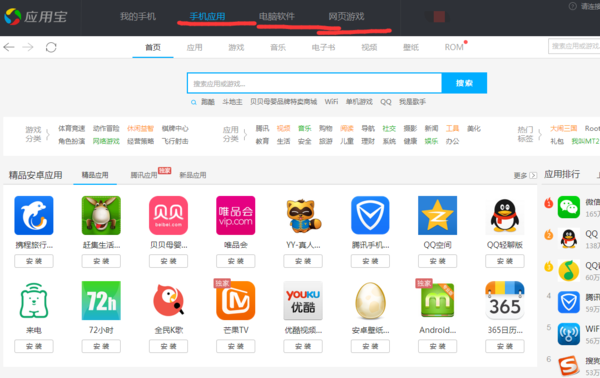
Task: Select the 电子书 navigation tab
Action: click(x=323, y=47)
